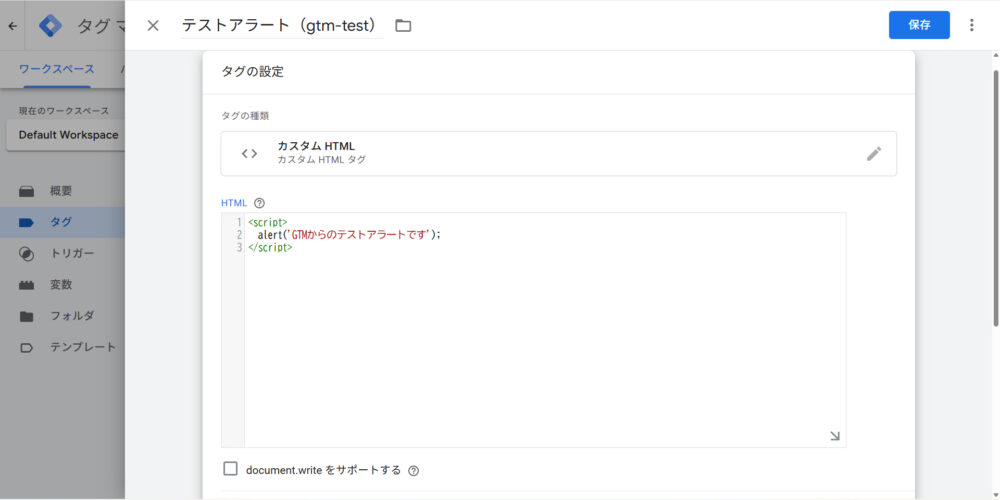Select タグ in the left sidebar
Image resolution: width=1000 pixels, height=500 pixels.
(x=61, y=222)
